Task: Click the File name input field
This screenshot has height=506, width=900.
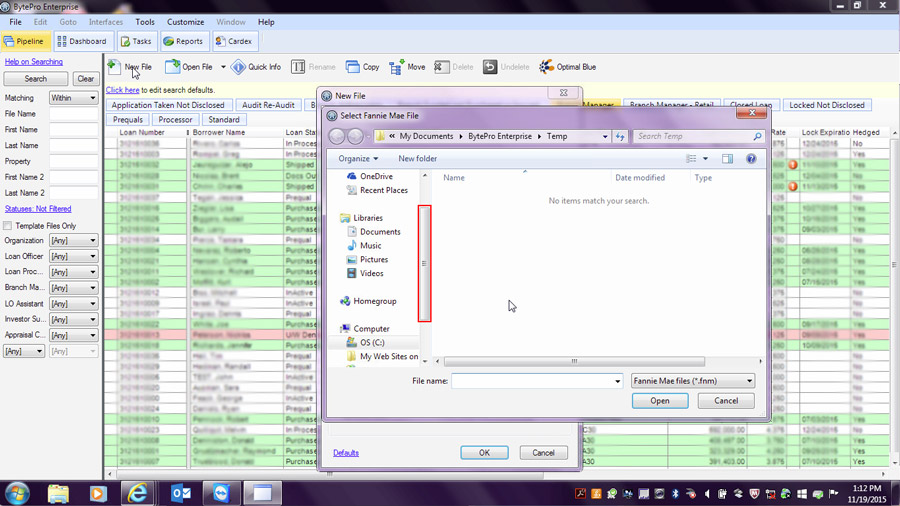Action: 532,380
